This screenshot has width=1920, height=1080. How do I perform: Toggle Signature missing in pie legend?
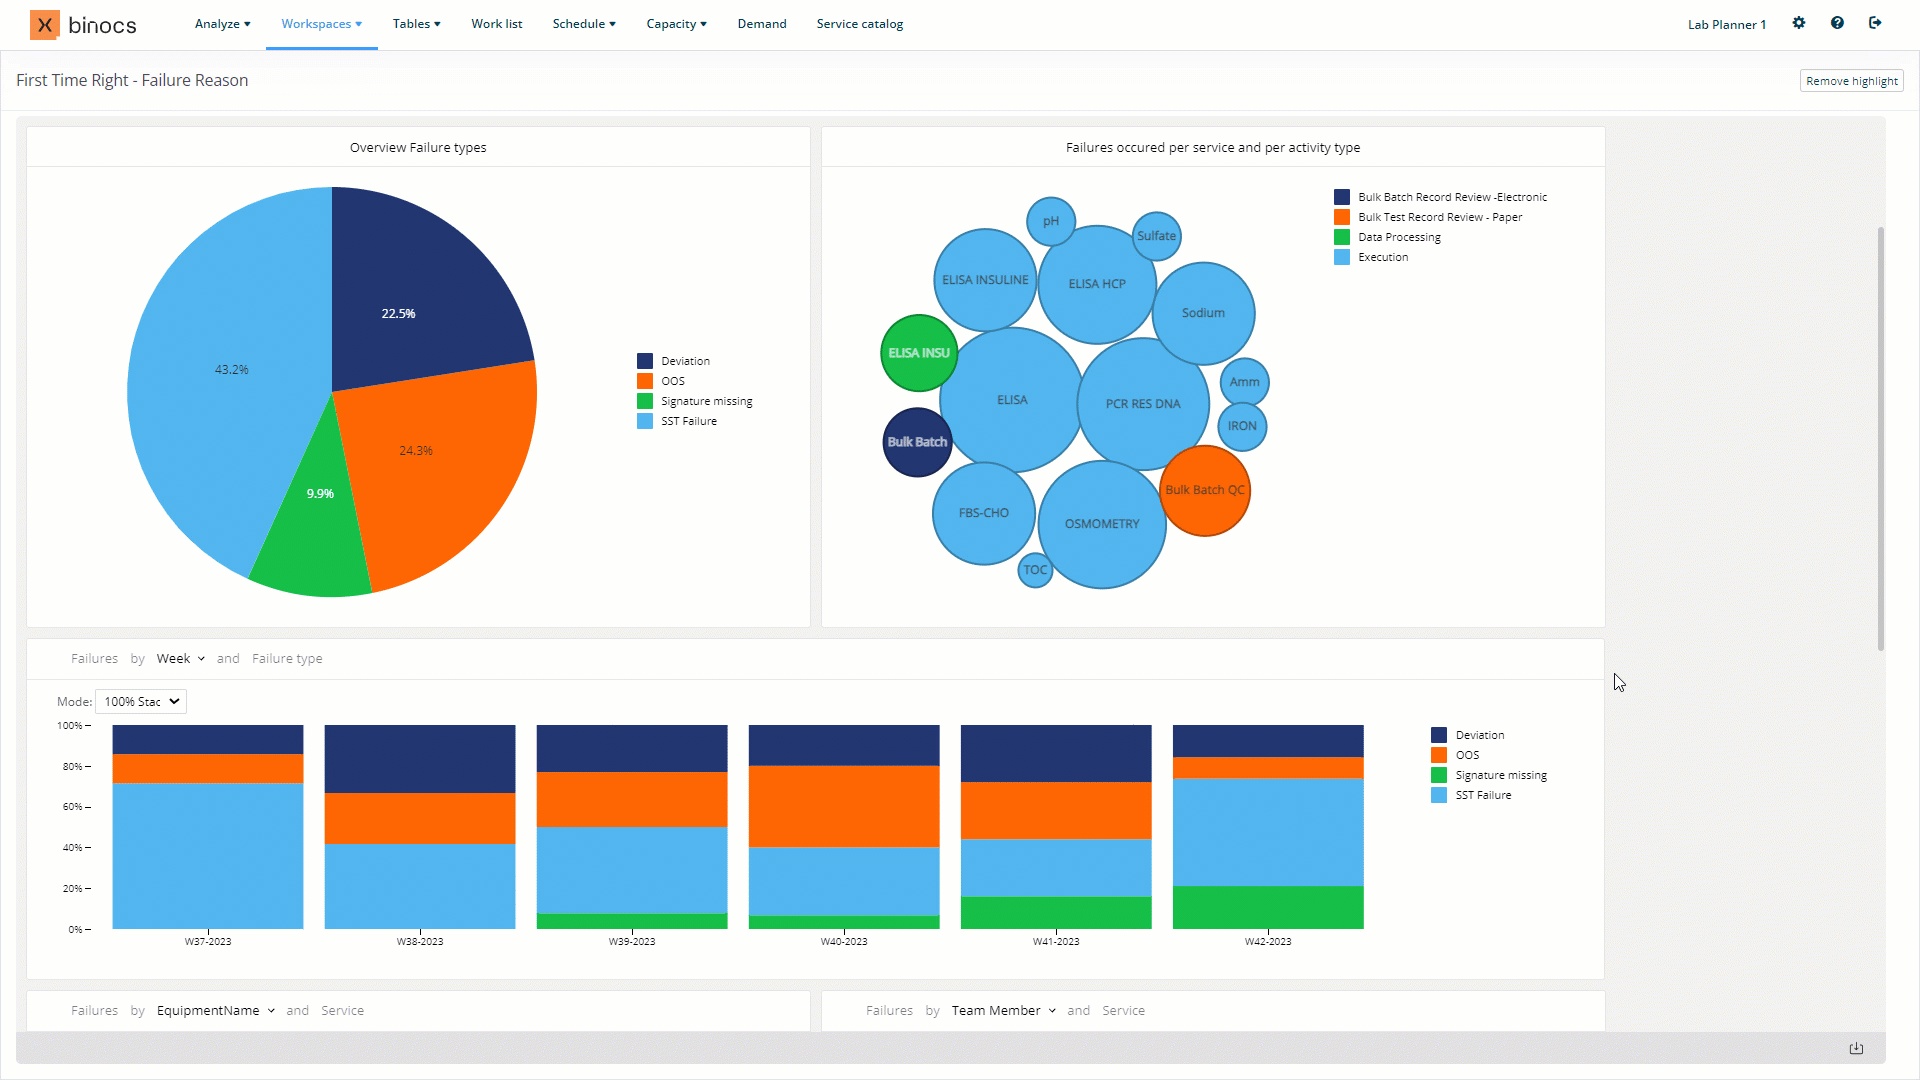[x=695, y=401]
